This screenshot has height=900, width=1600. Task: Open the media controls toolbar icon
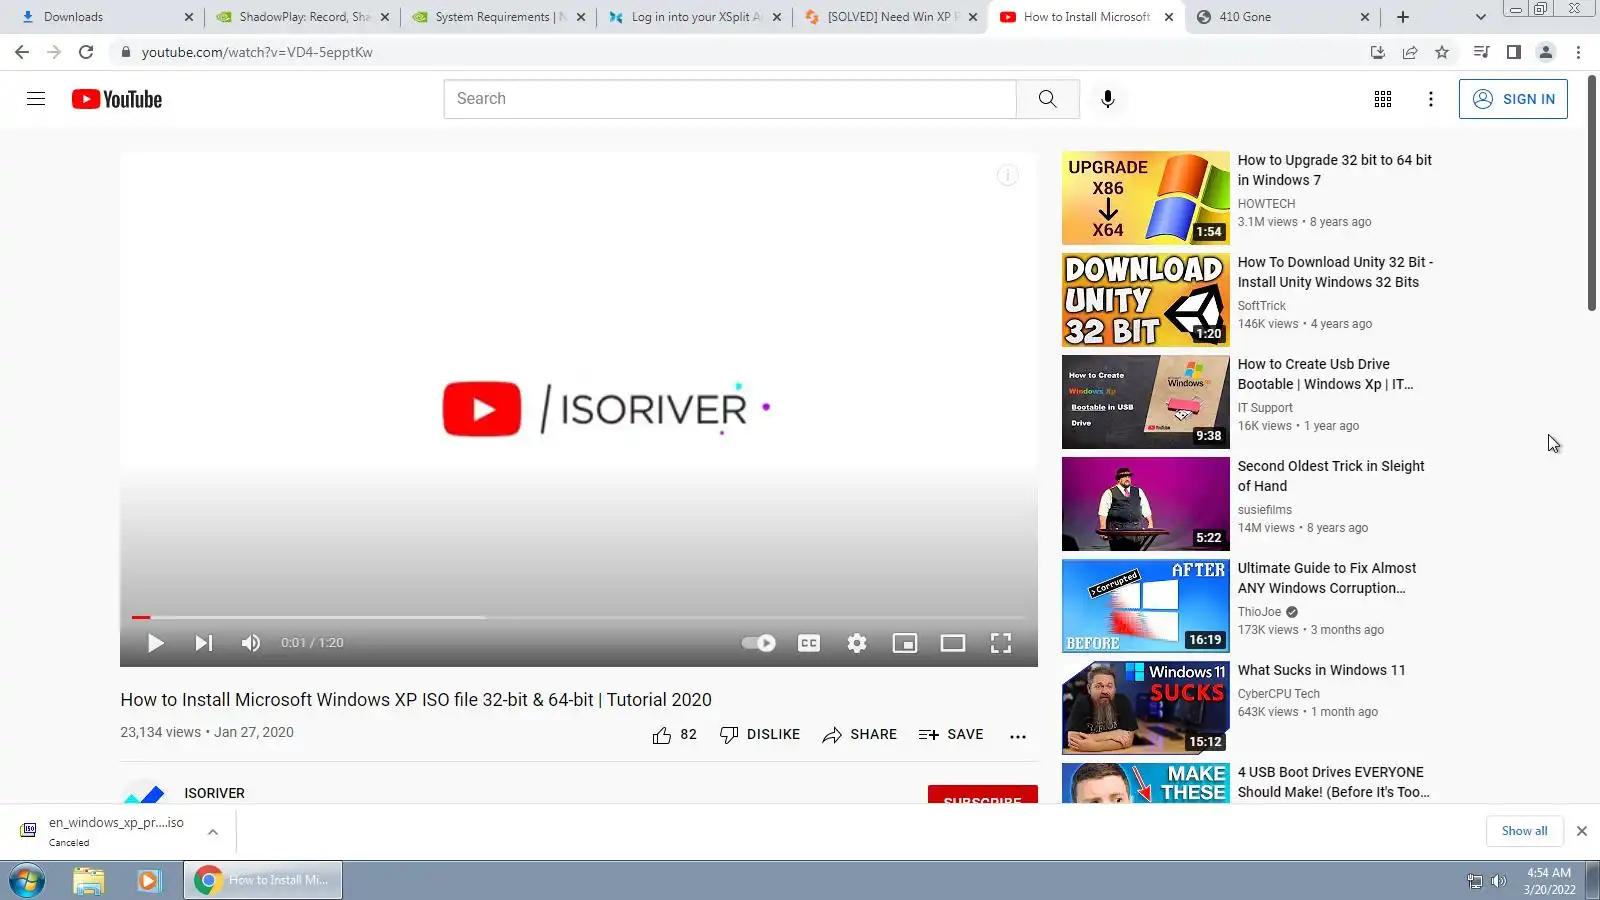pos(1481,52)
